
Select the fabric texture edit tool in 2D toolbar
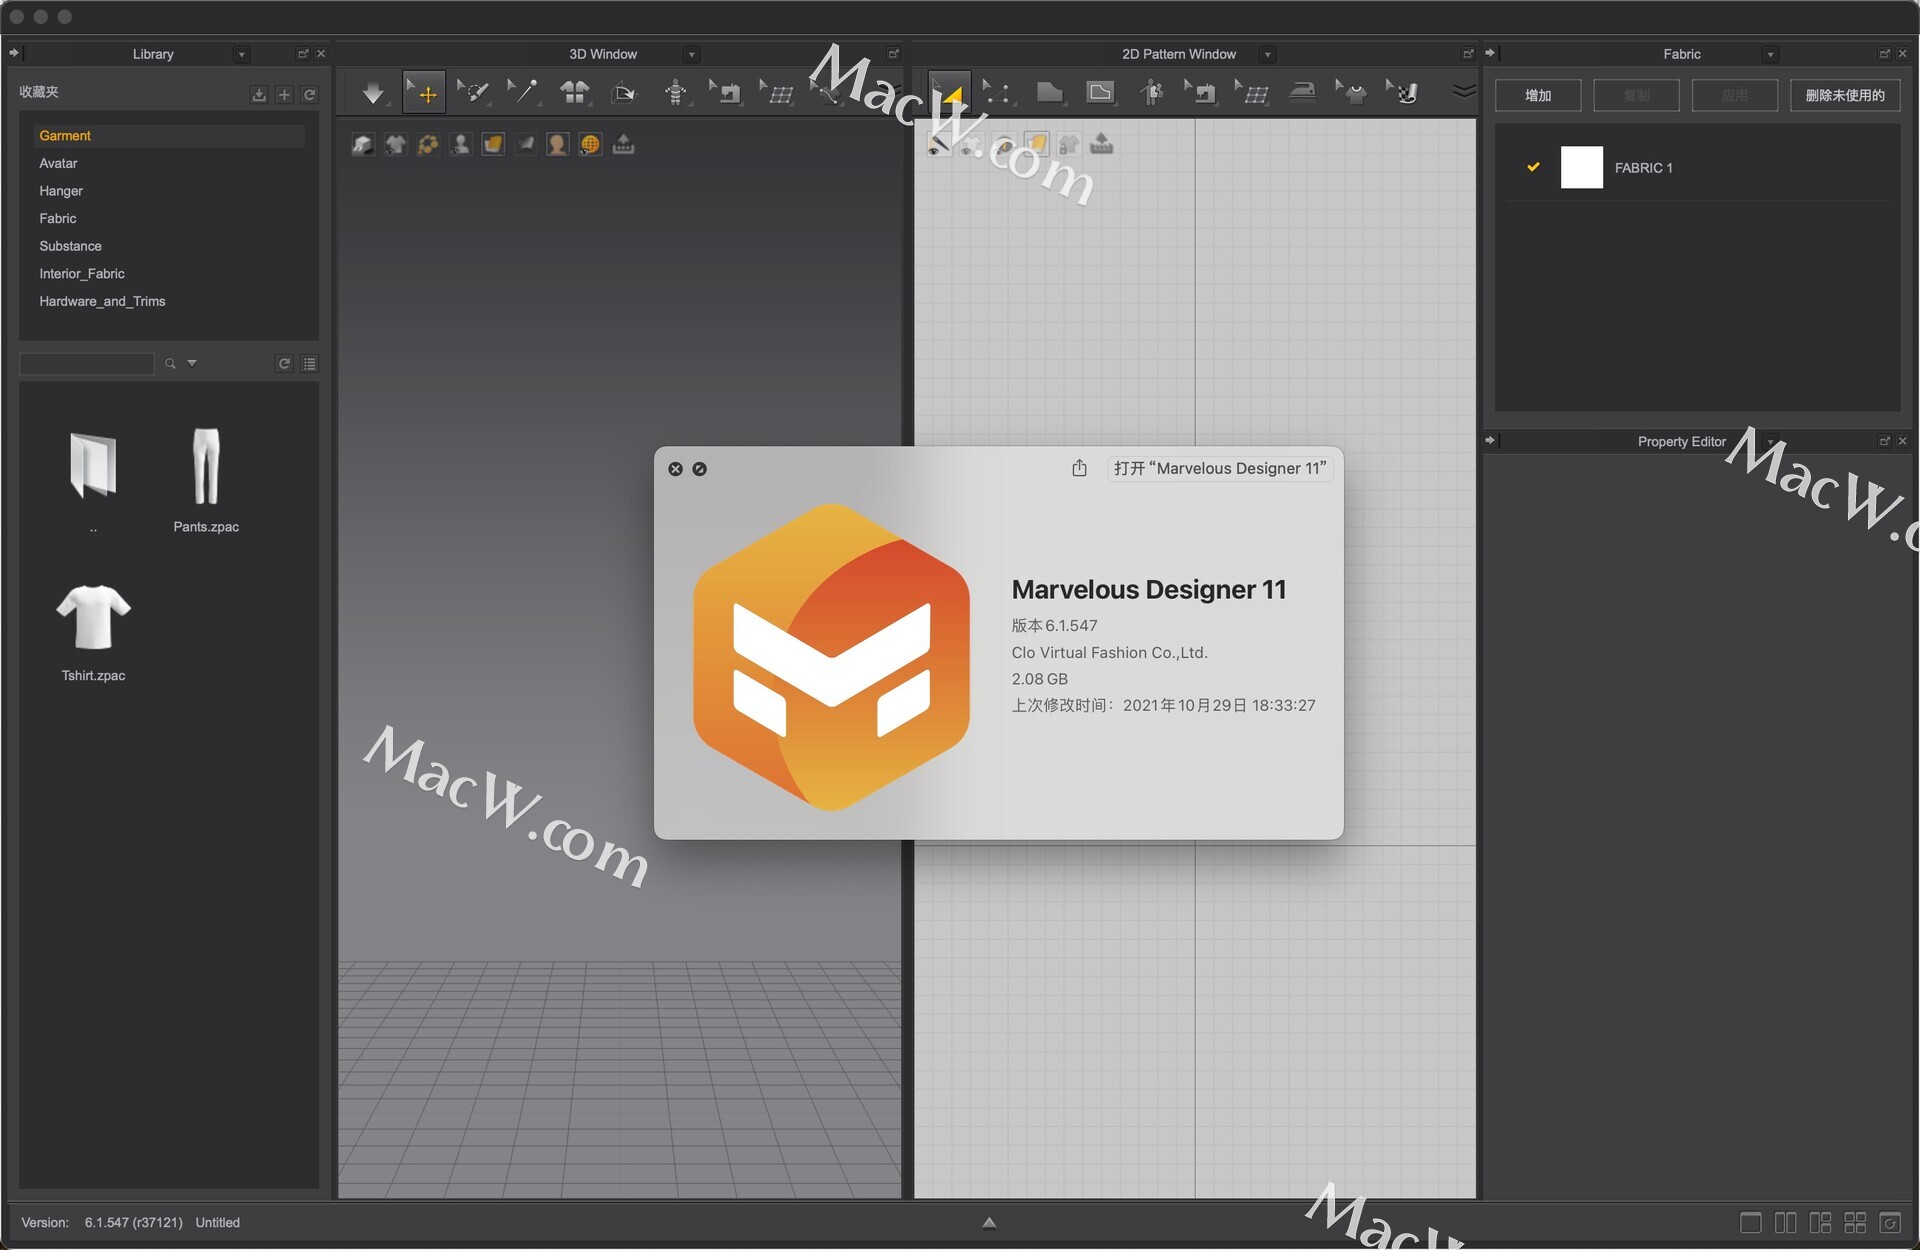point(1403,92)
